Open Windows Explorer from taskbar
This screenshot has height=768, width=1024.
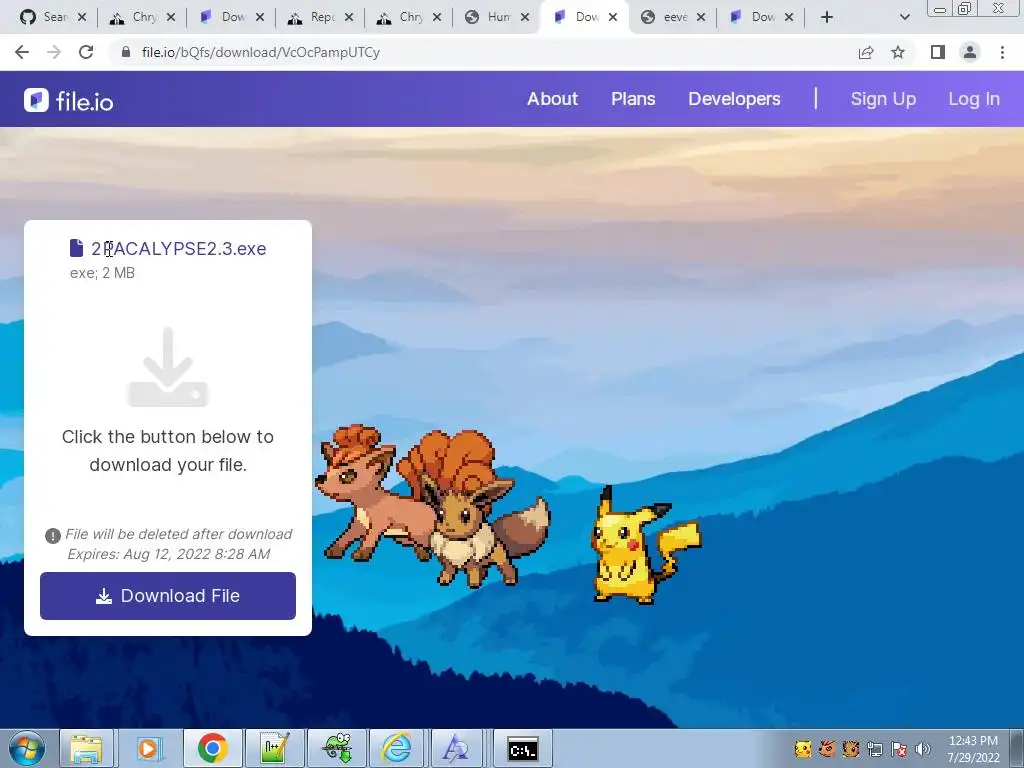(86, 748)
